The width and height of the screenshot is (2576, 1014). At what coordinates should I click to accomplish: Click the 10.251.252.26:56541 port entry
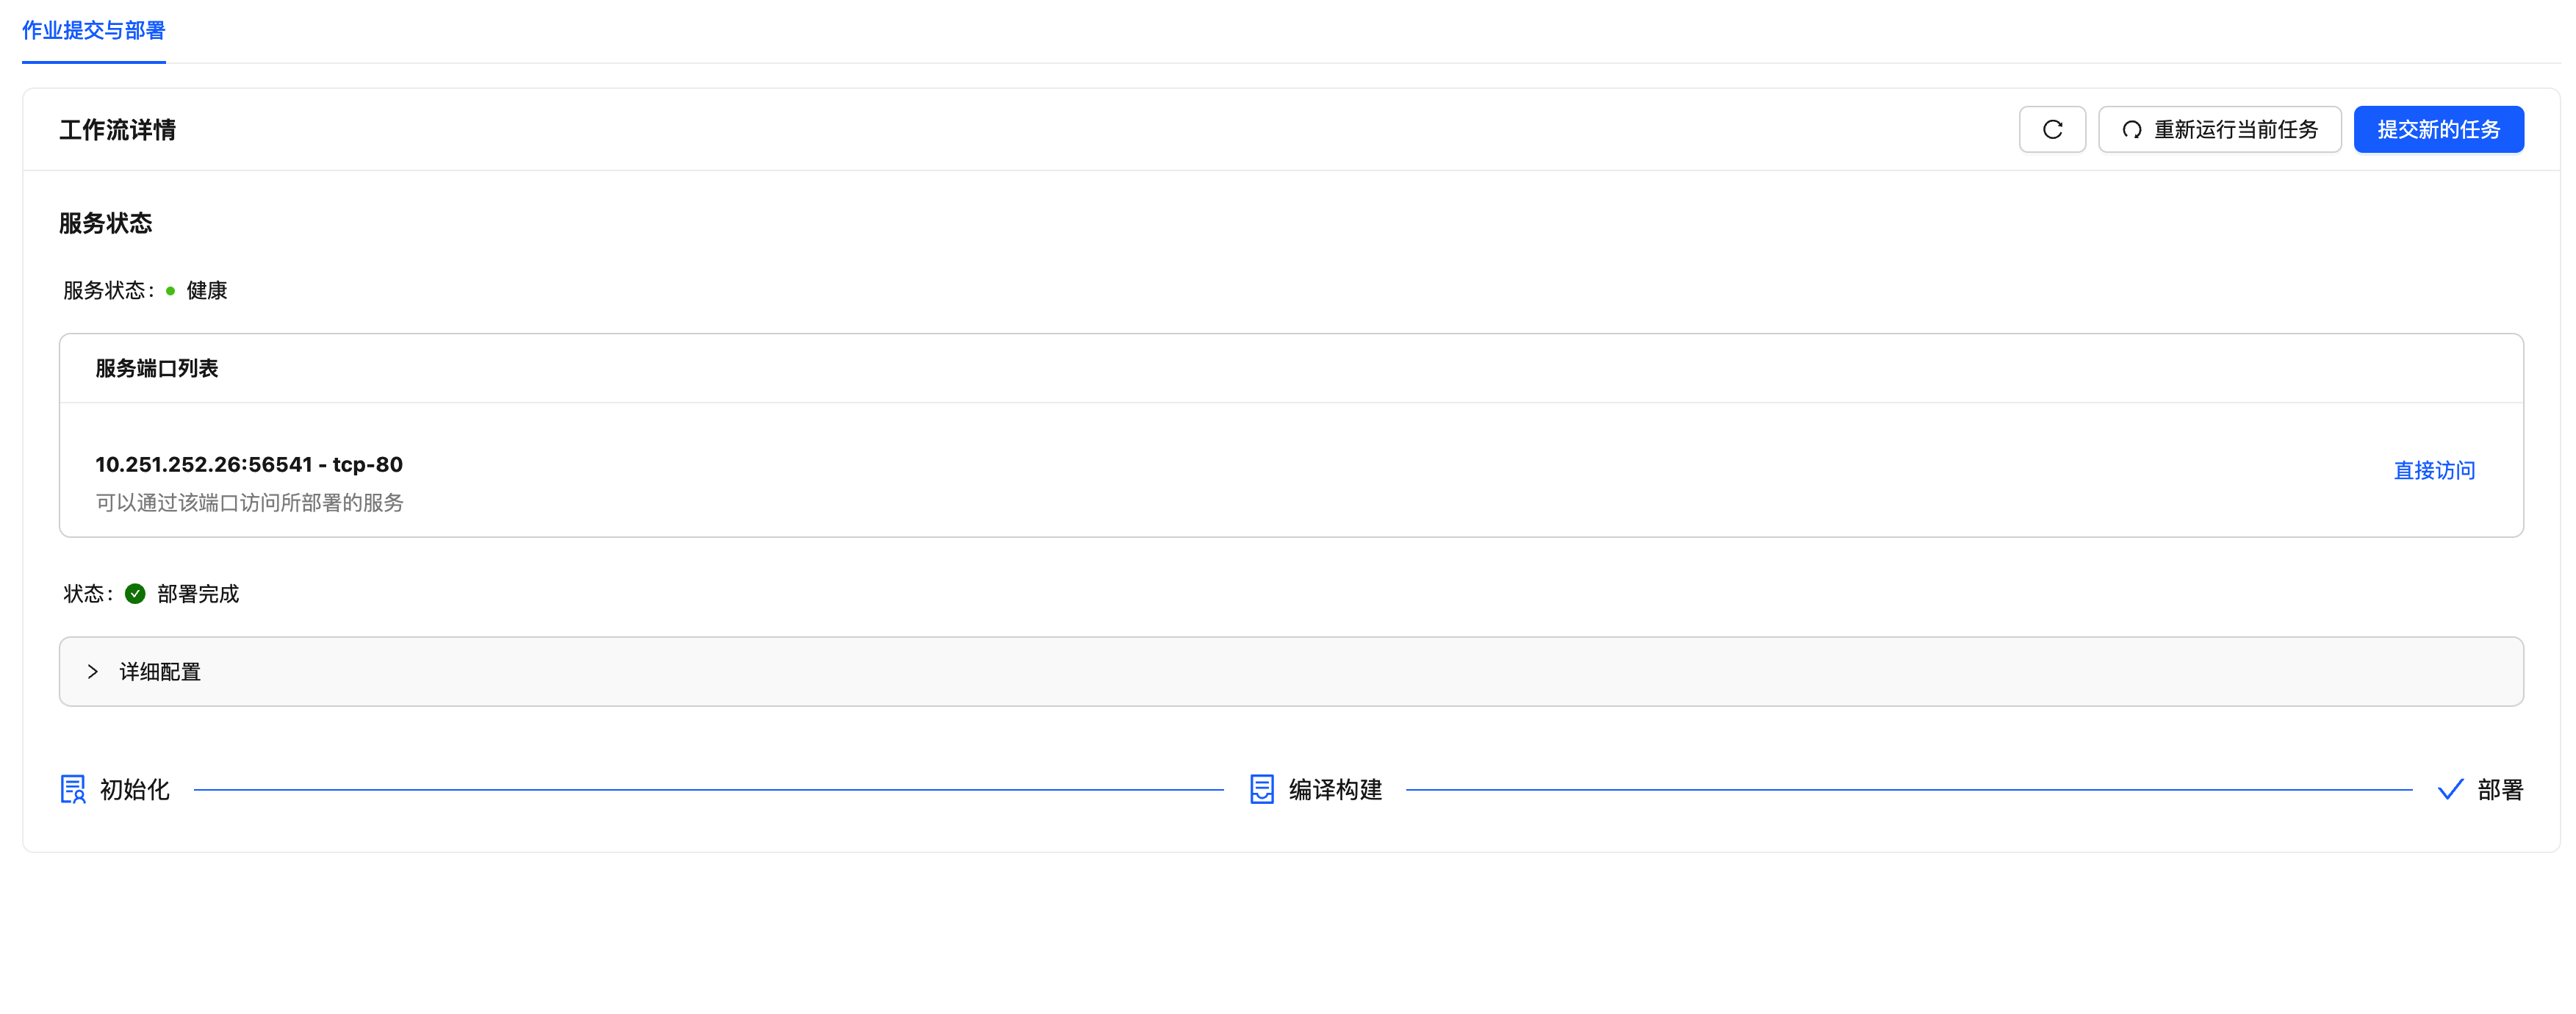(249, 465)
